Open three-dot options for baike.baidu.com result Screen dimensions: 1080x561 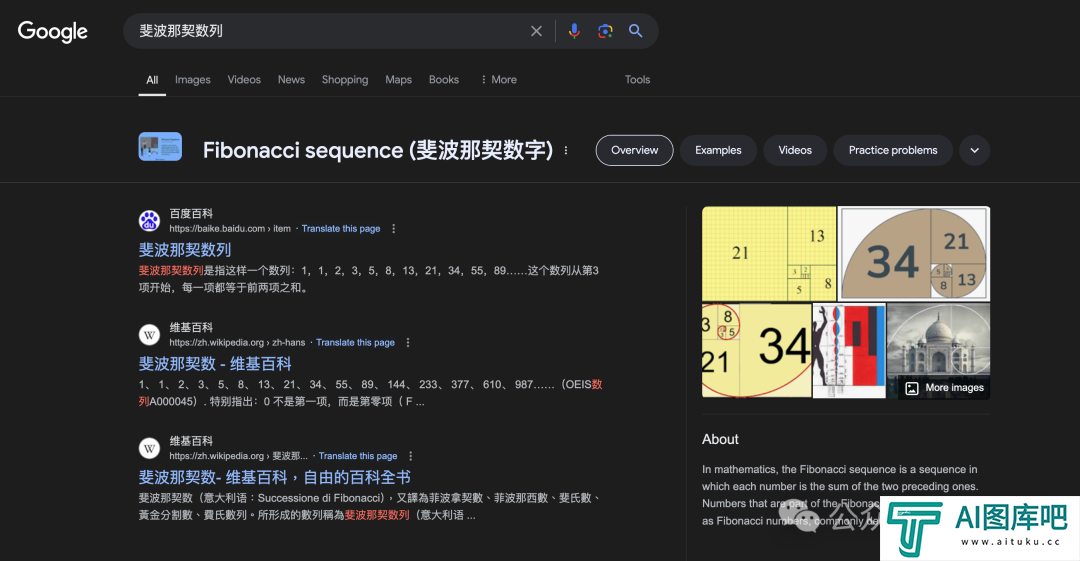(x=393, y=229)
